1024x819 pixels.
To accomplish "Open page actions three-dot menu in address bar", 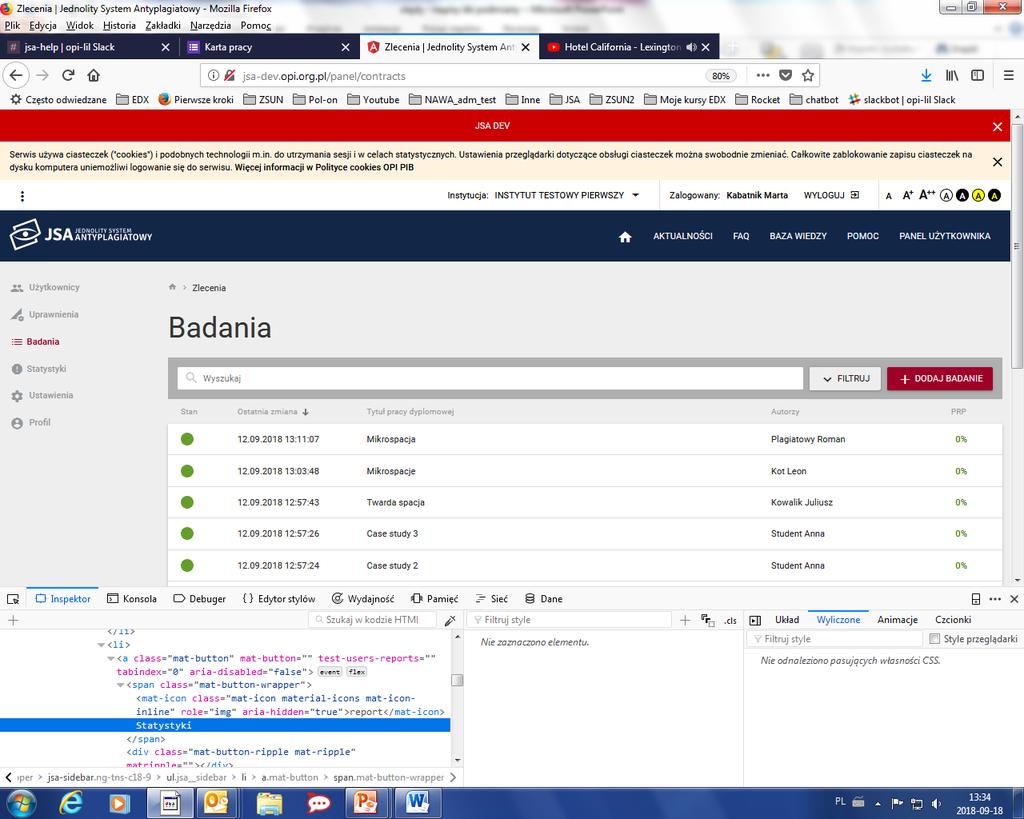I will coord(763,76).
